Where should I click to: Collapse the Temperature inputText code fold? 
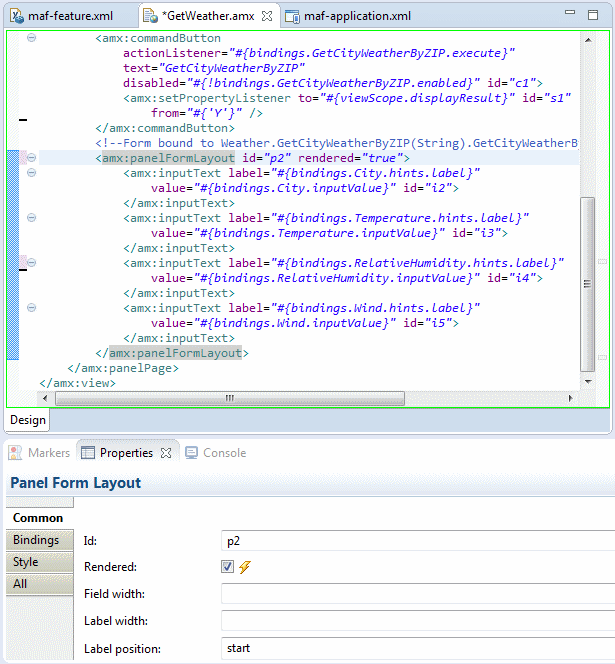31,217
